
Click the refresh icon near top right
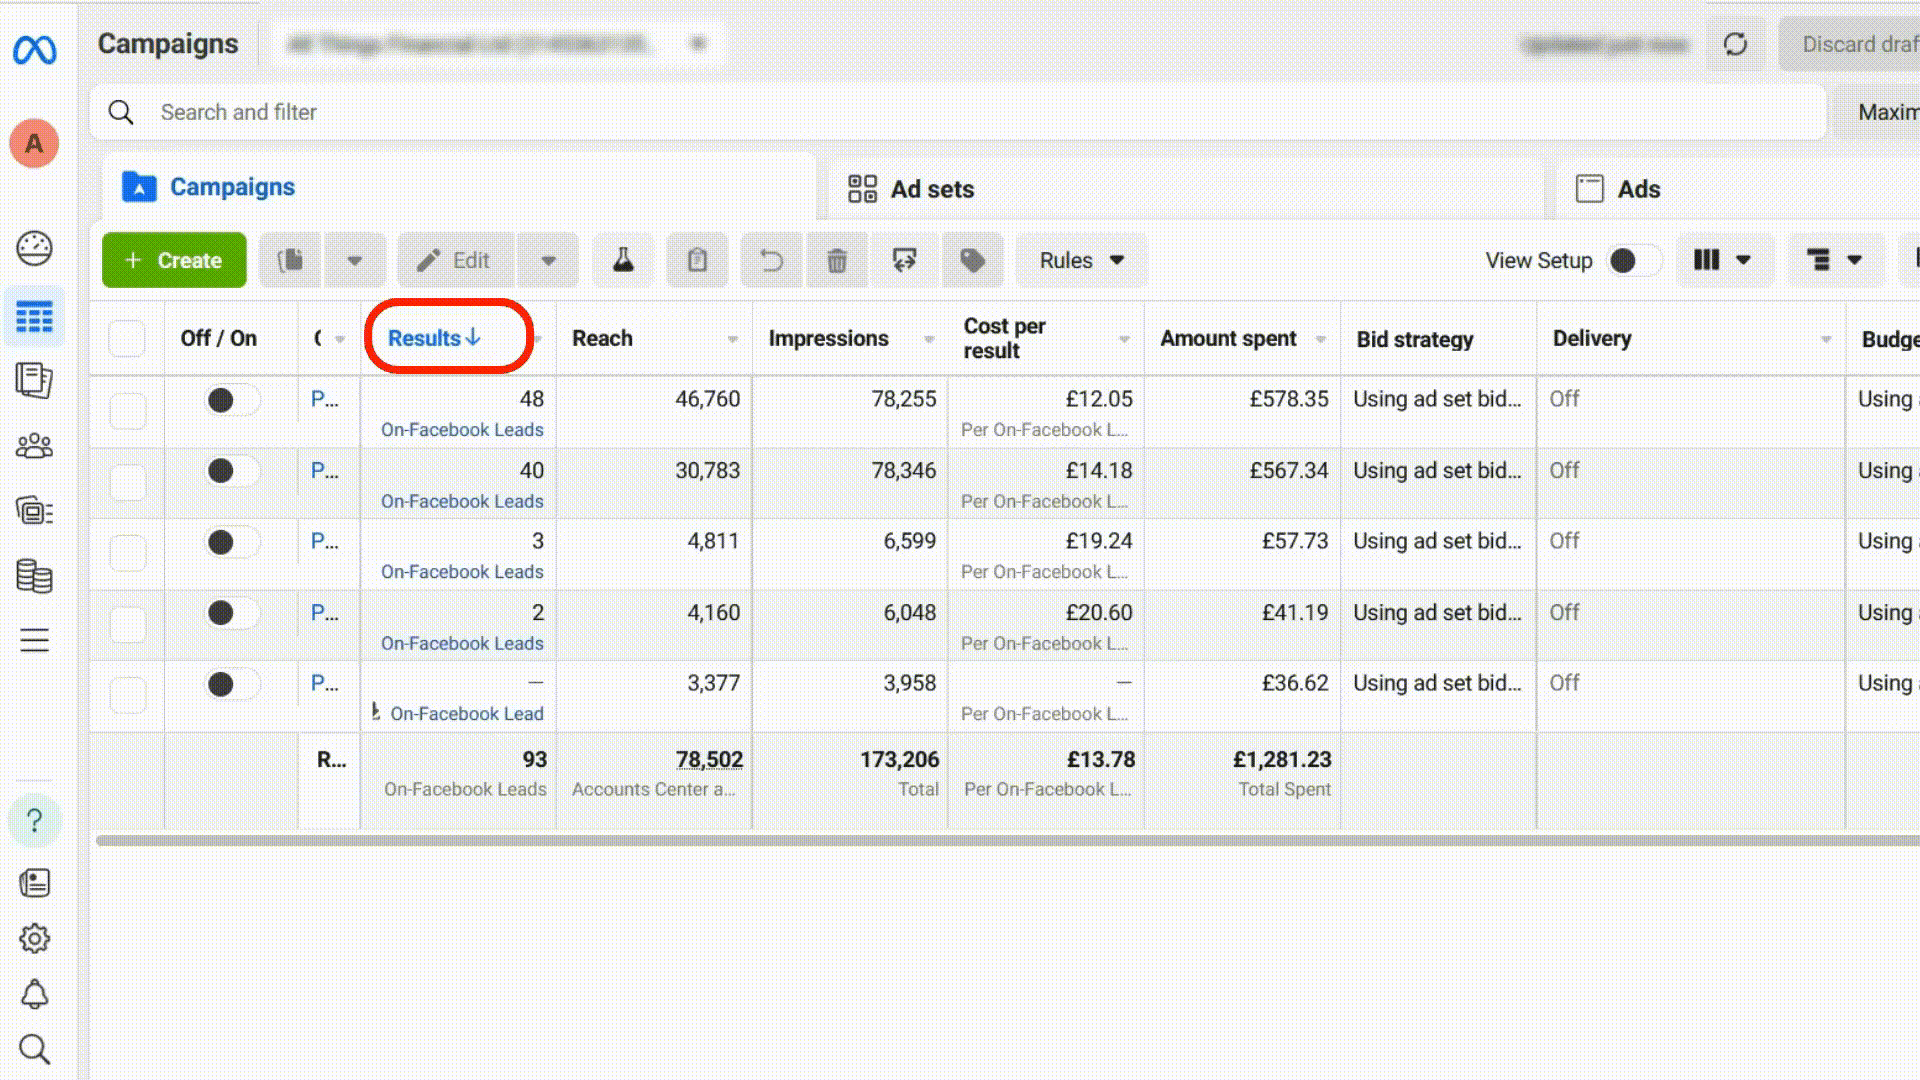pyautogui.click(x=1736, y=44)
